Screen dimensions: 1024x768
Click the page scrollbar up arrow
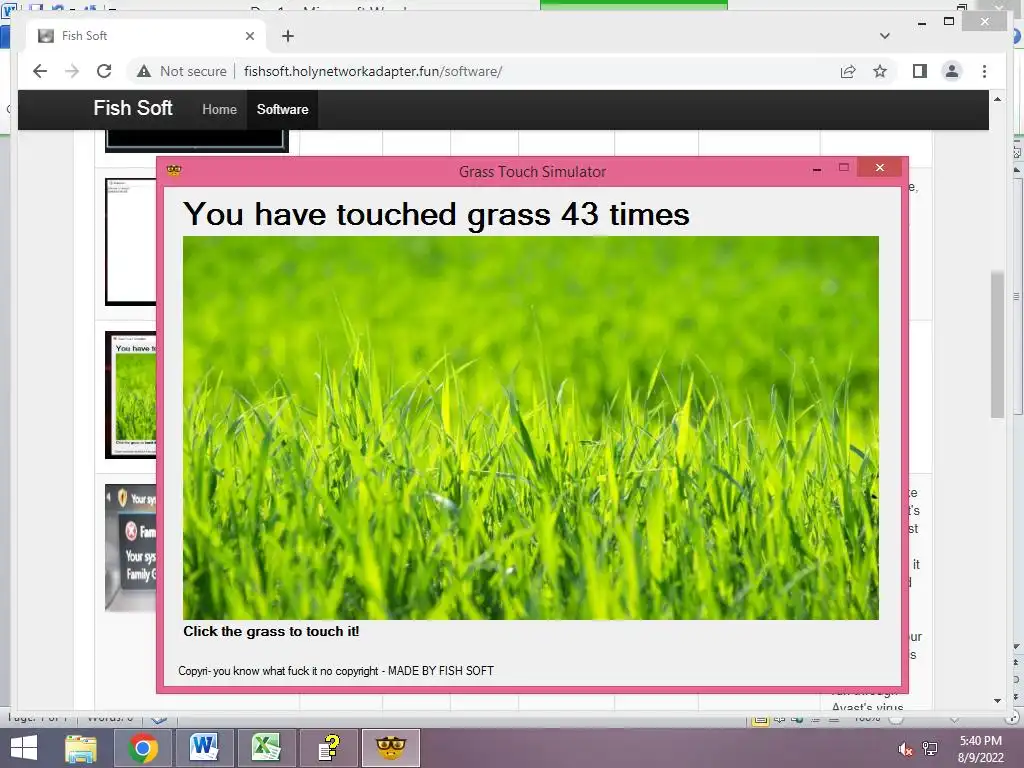(997, 99)
